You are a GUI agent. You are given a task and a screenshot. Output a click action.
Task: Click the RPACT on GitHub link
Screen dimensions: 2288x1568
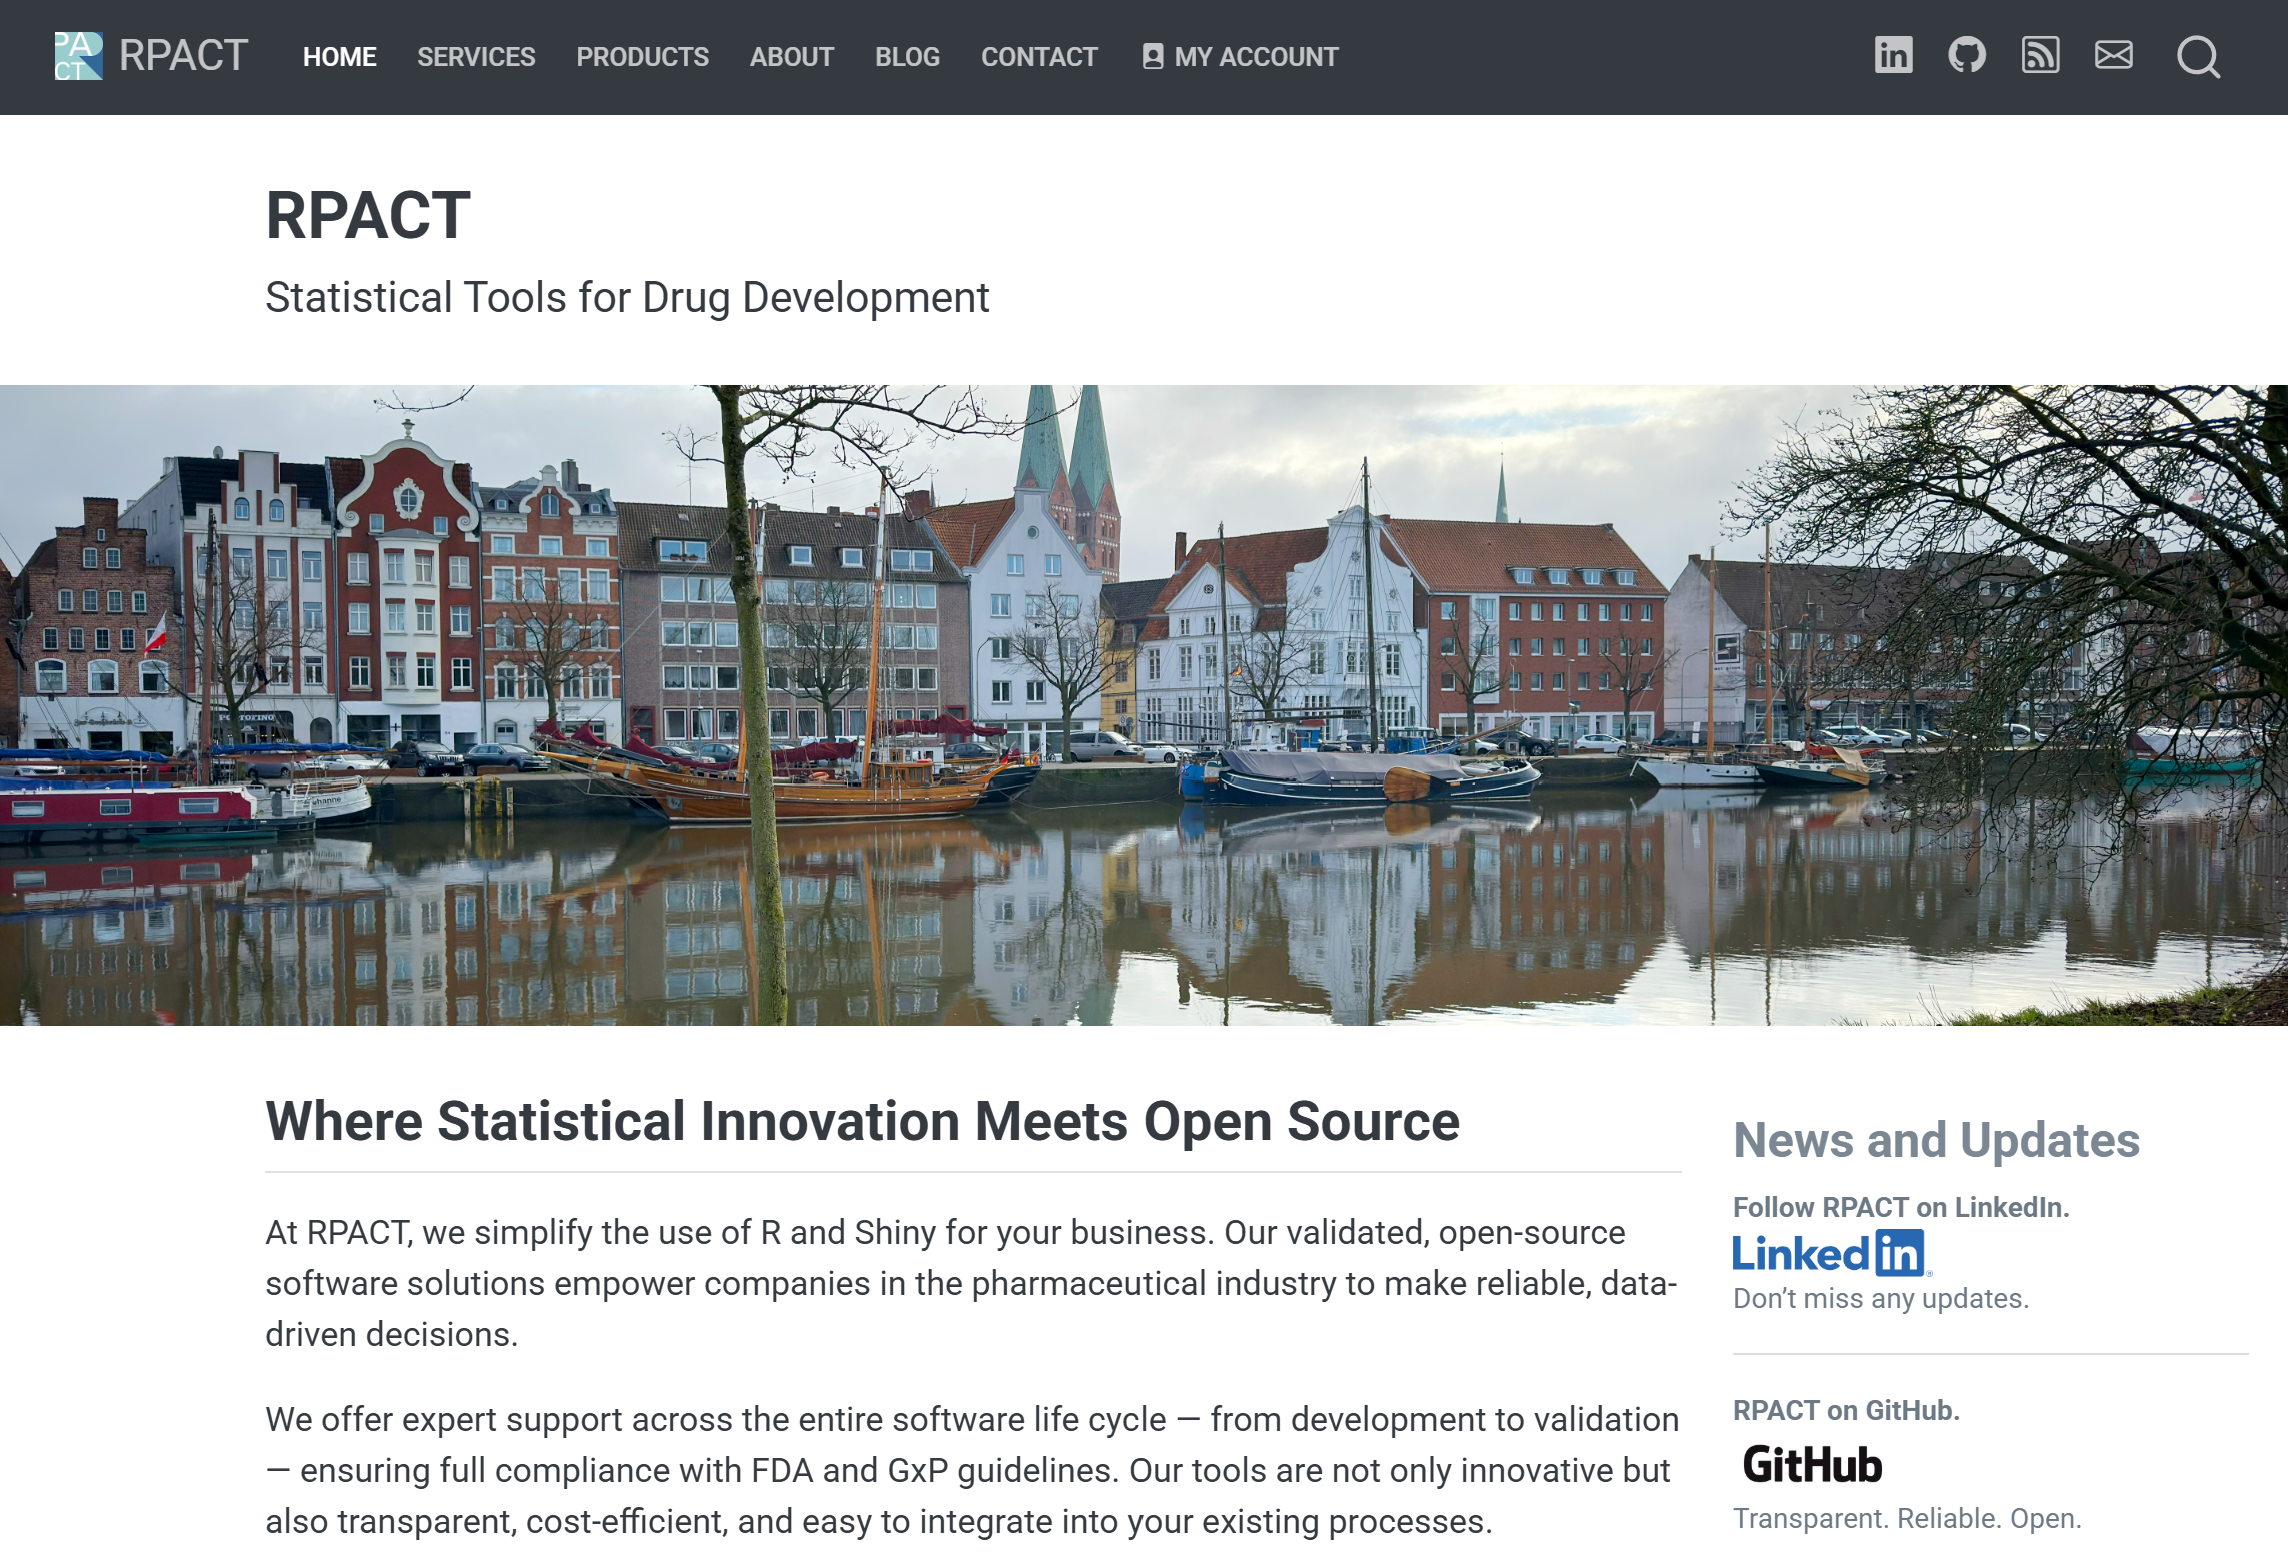(1845, 1410)
